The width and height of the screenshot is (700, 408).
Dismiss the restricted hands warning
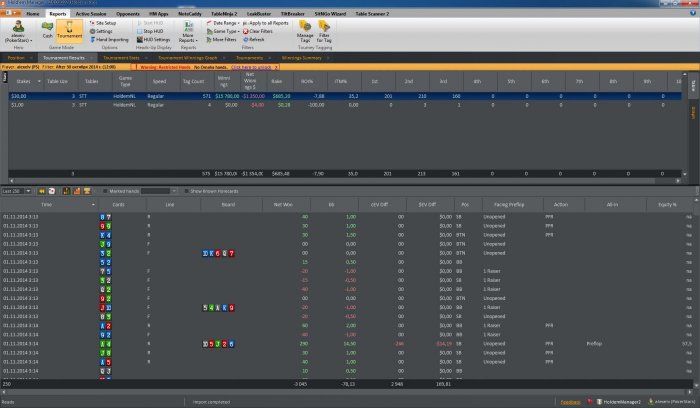[276, 67]
